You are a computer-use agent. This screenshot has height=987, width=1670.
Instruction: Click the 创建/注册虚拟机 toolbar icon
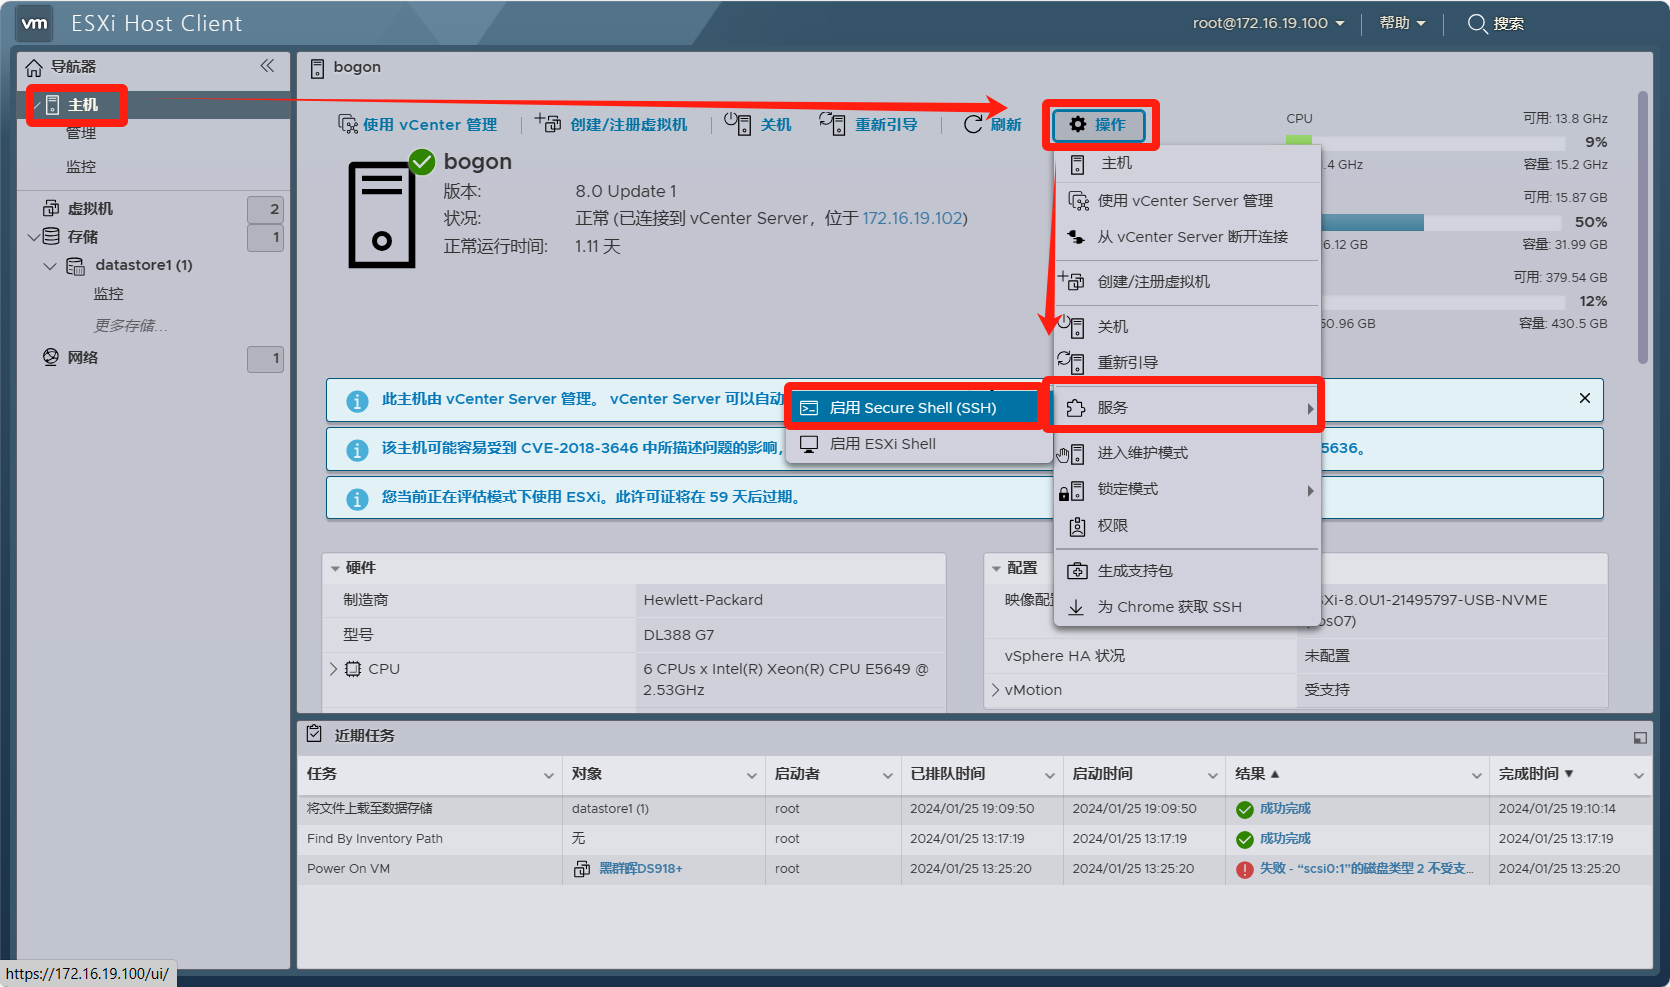(x=548, y=123)
